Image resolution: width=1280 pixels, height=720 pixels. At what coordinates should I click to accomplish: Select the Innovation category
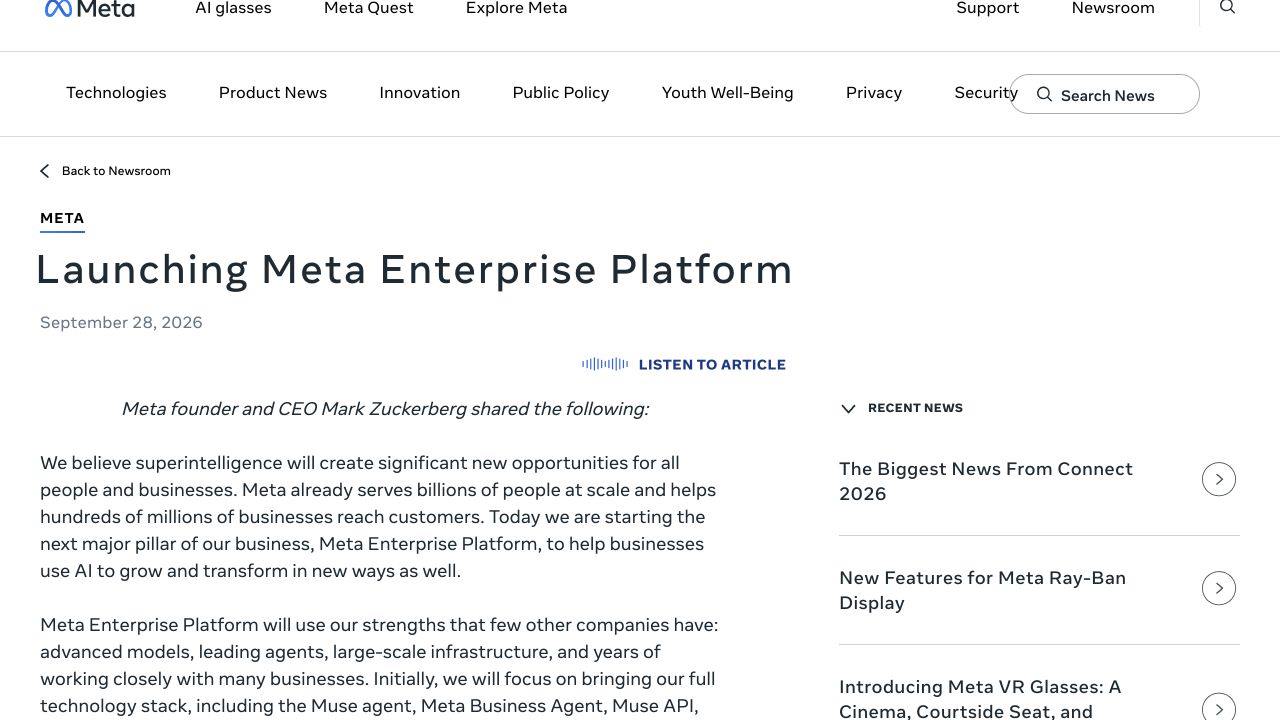419,93
